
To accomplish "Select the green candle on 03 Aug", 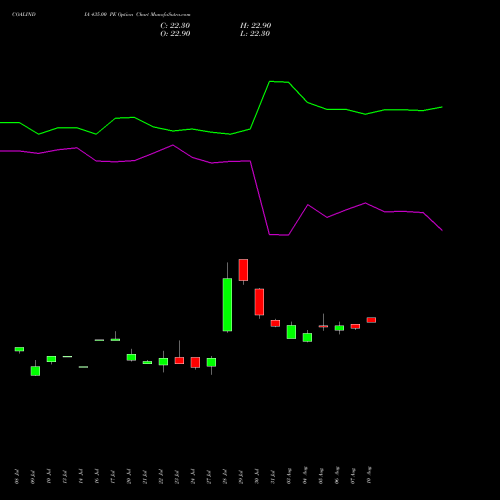I will (291, 332).
